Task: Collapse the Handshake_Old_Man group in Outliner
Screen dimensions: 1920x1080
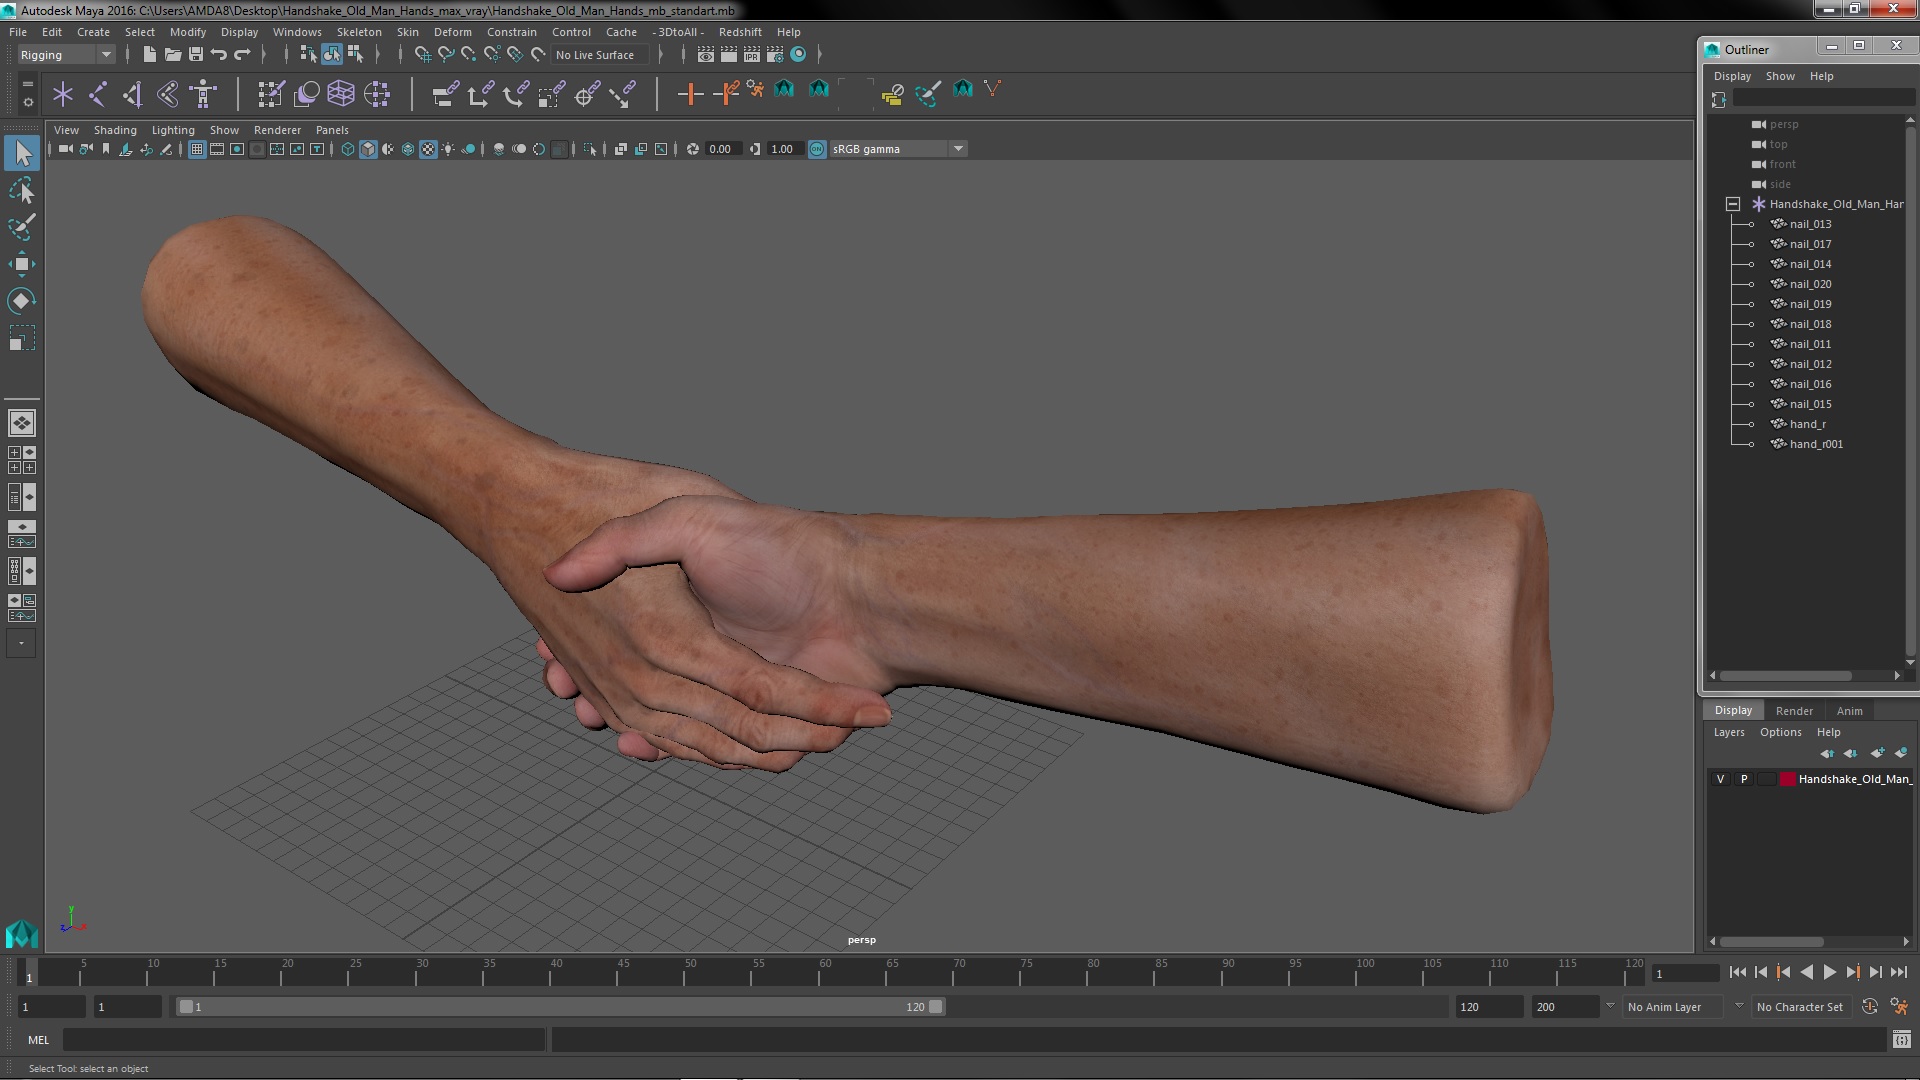Action: click(x=1733, y=204)
